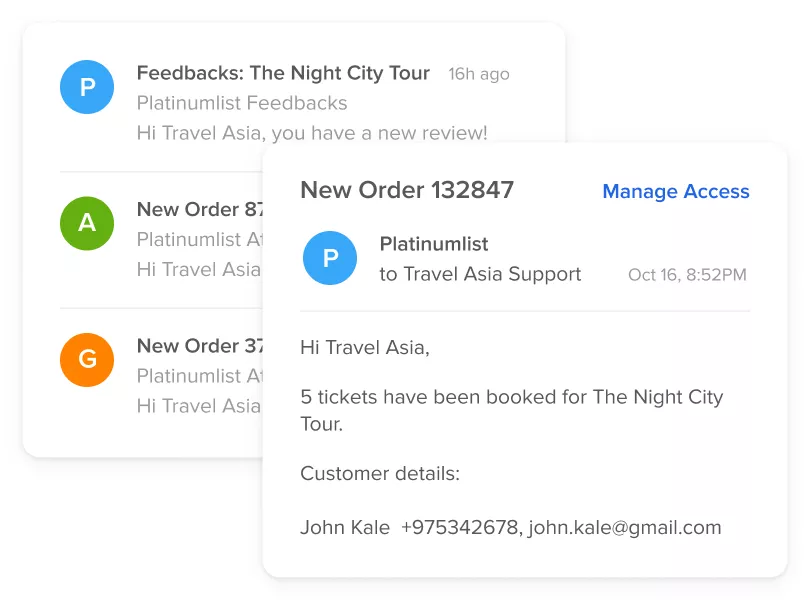Click the +975342678 phone number
Image resolution: width=810 pixels, height=600 pixels.
[459, 528]
